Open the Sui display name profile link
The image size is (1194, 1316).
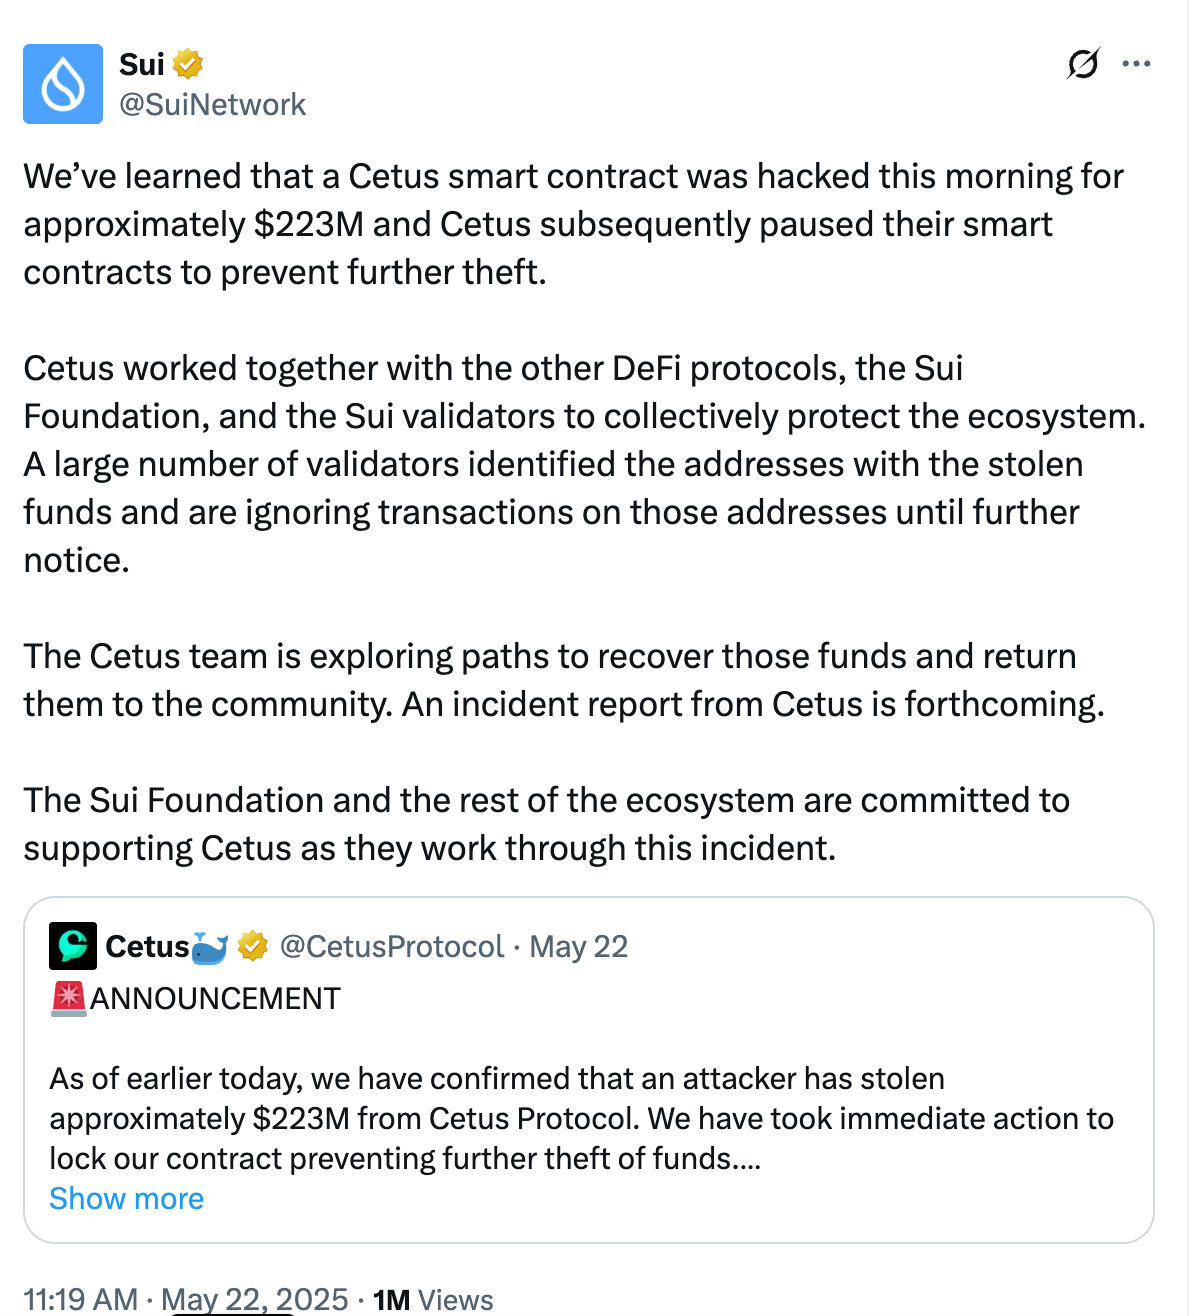[141, 64]
